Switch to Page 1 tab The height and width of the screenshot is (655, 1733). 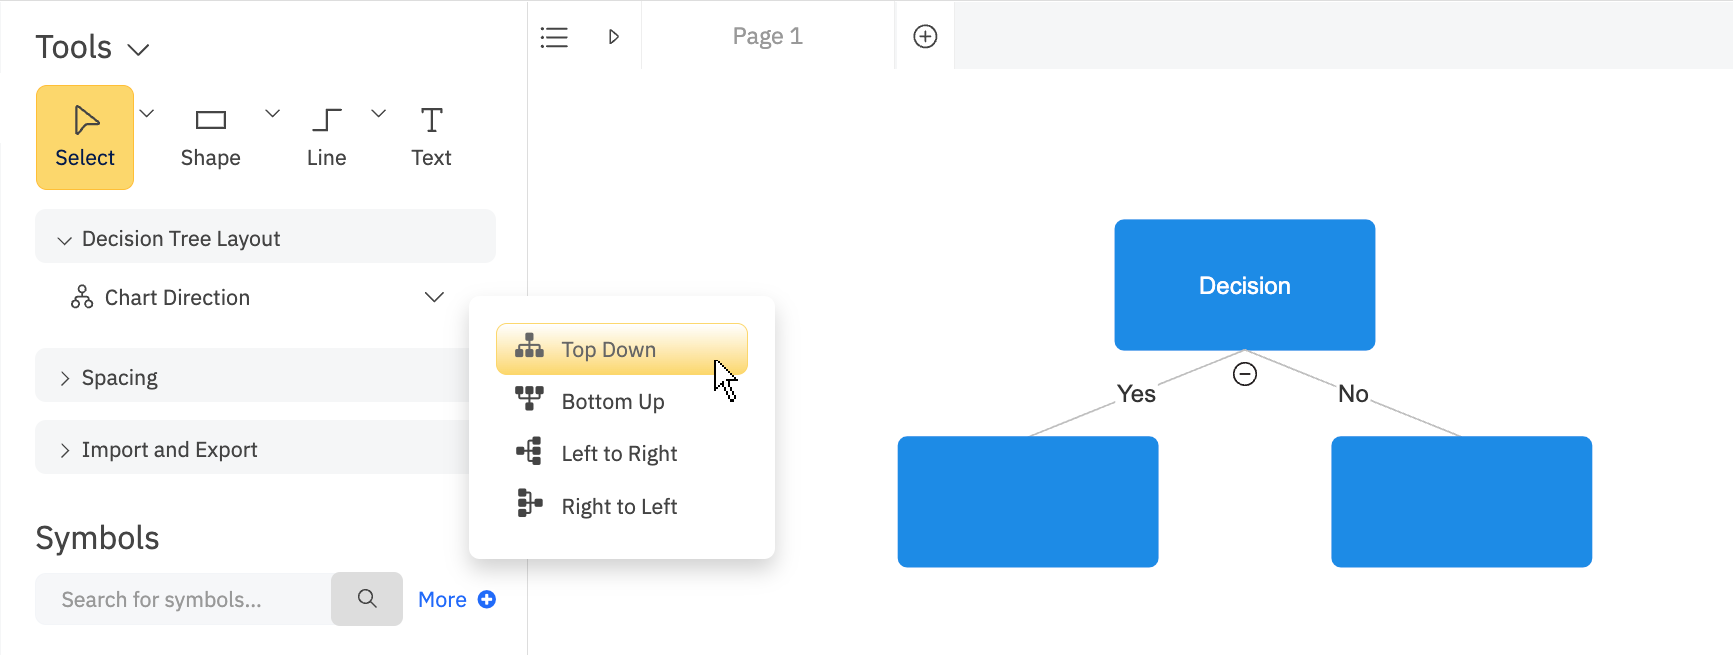click(x=767, y=36)
